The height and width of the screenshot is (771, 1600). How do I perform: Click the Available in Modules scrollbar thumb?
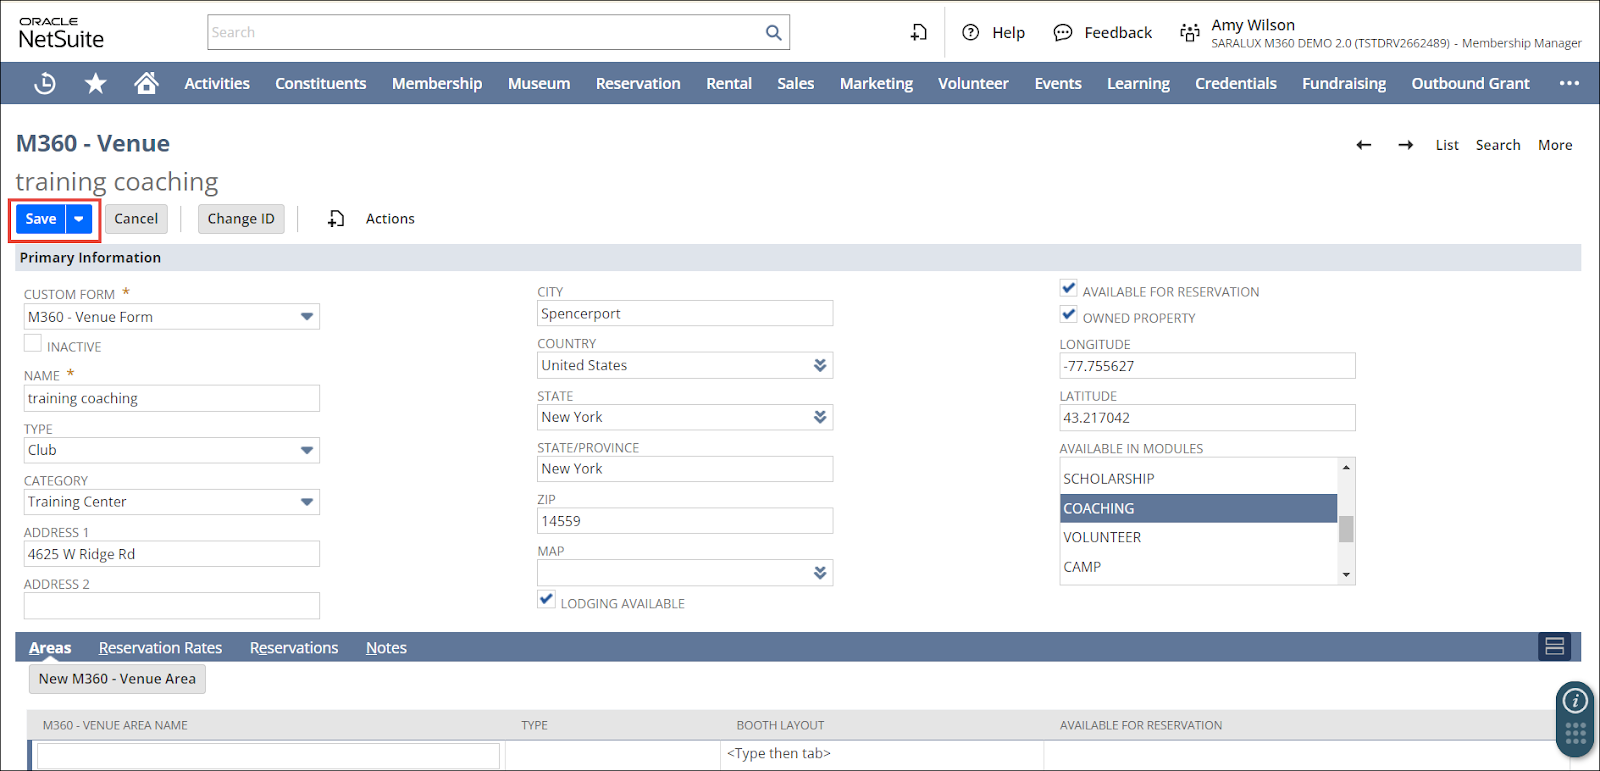point(1346,528)
